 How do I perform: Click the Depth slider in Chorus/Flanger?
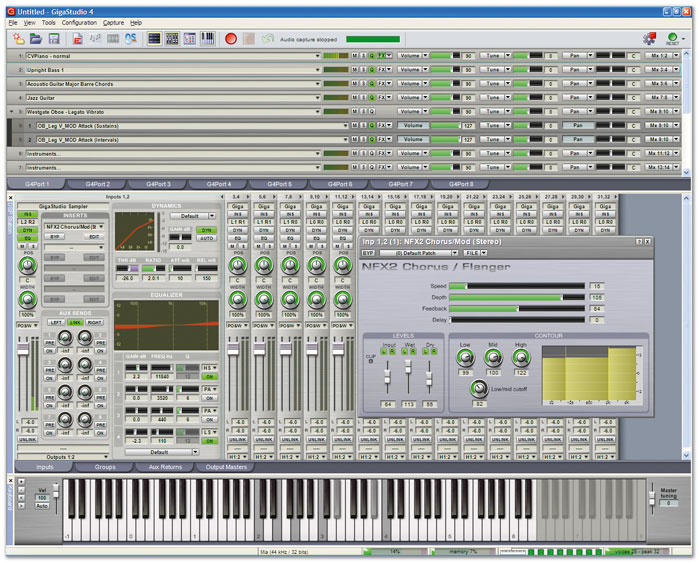(x=515, y=297)
